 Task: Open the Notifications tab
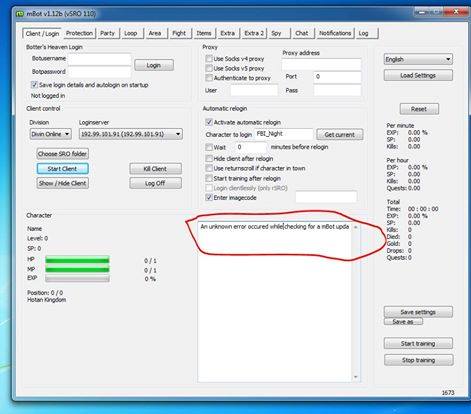[x=335, y=33]
